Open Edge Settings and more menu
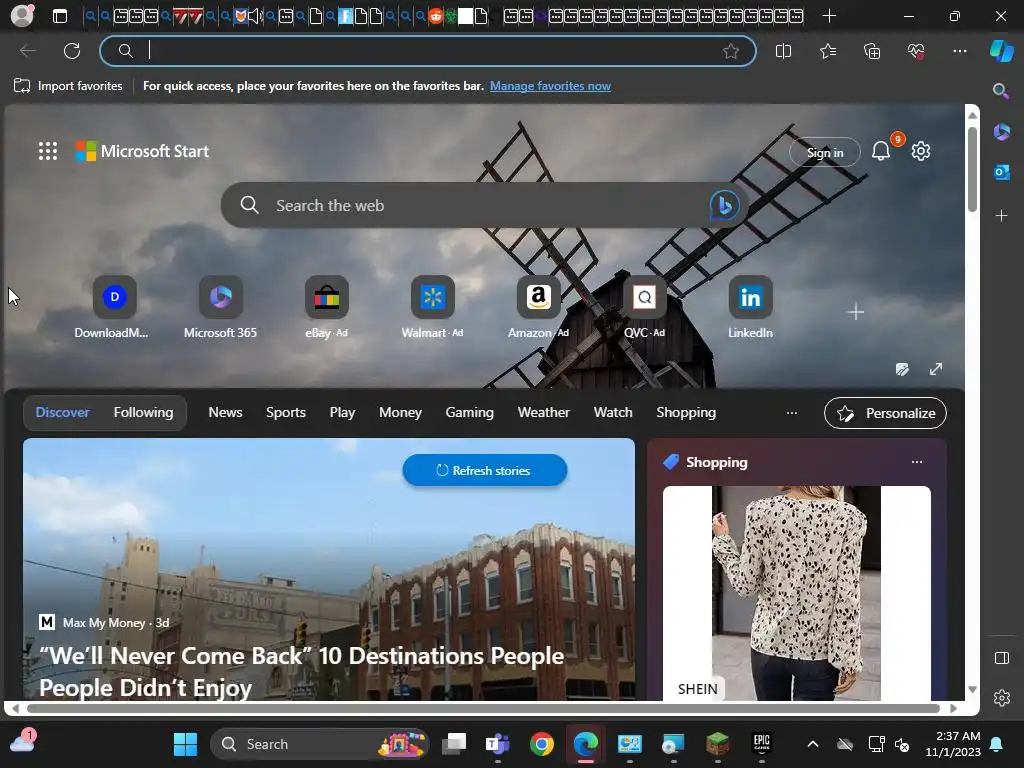The image size is (1024, 768). [x=959, y=51]
